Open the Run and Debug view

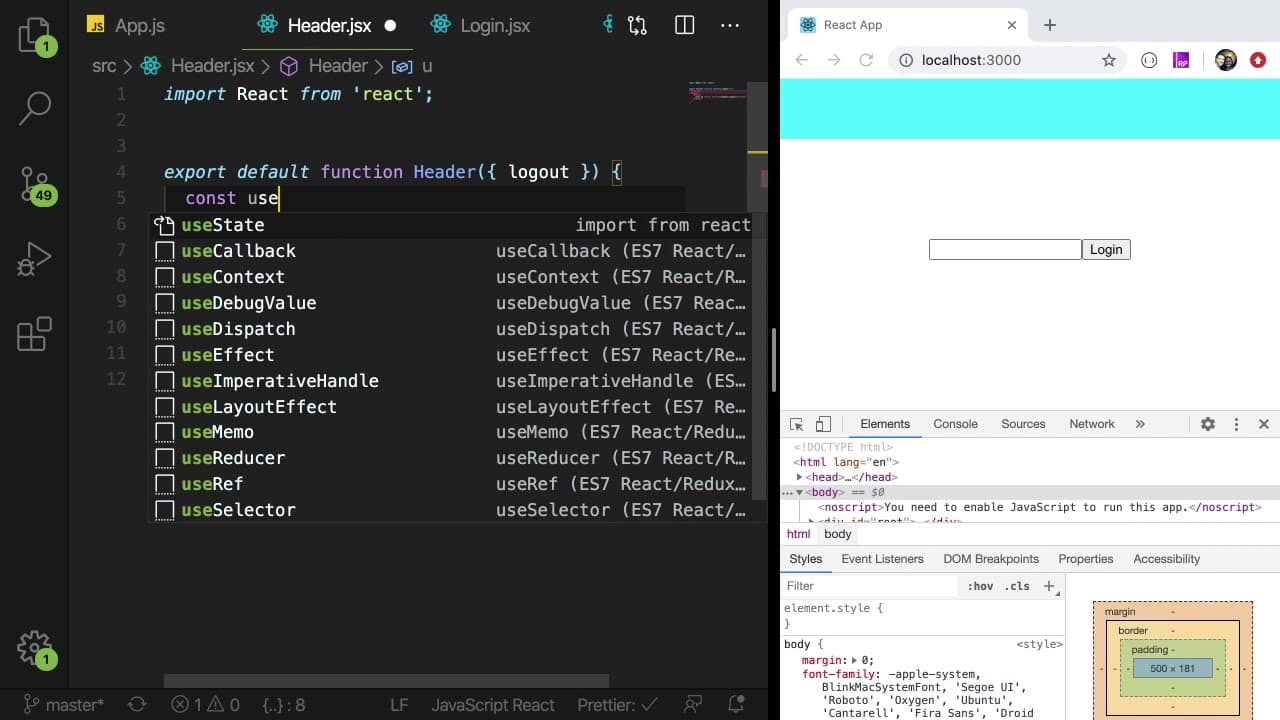35,259
